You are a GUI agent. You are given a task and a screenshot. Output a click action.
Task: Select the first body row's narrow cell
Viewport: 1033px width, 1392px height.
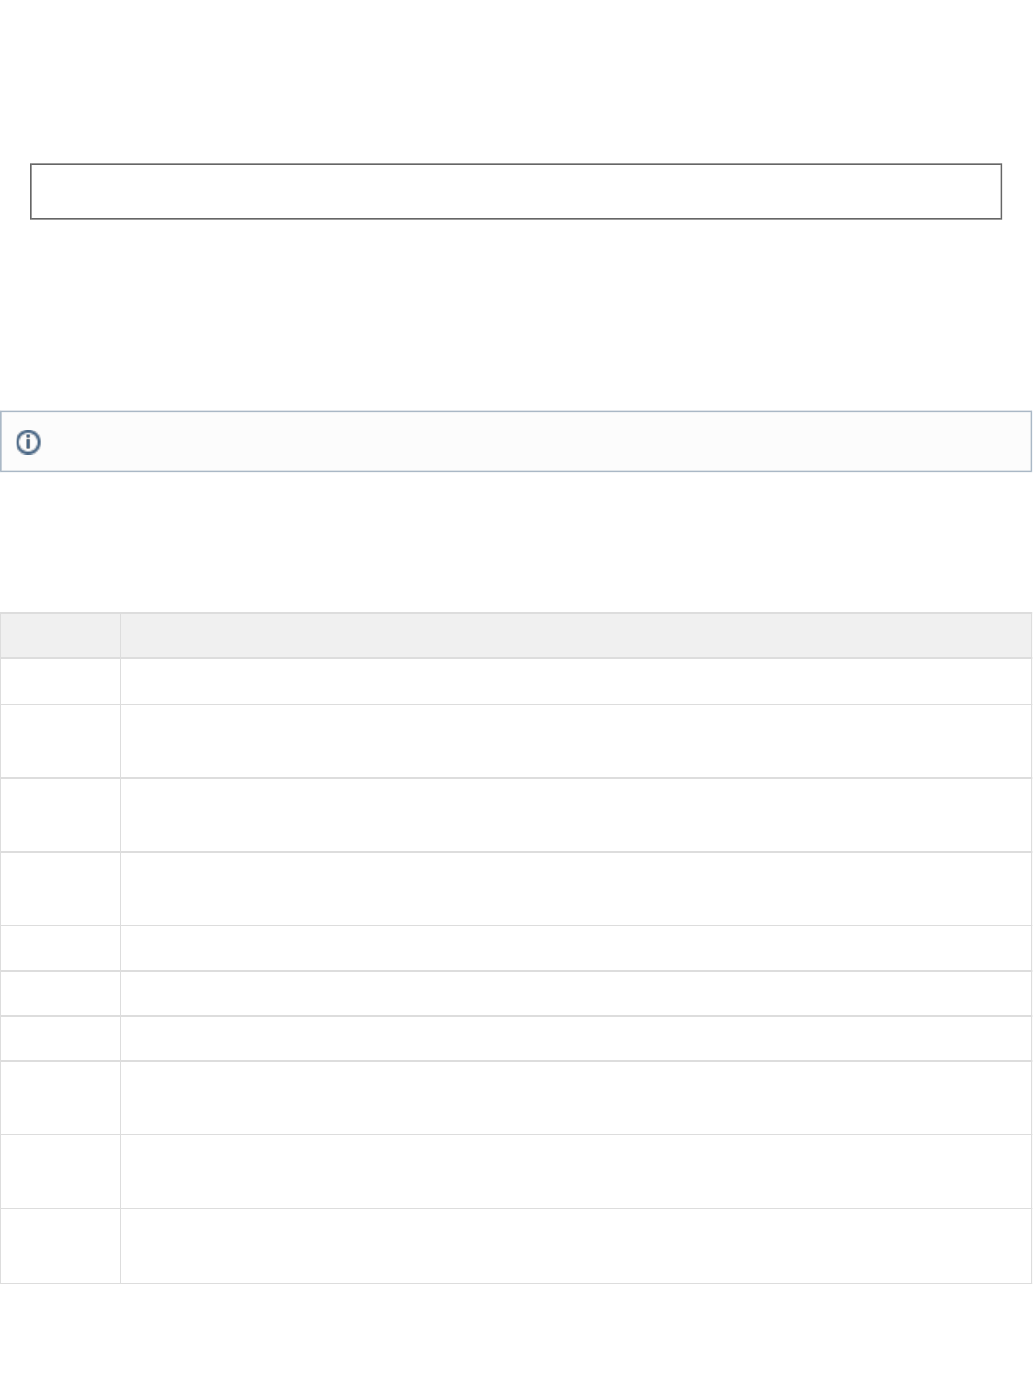60,681
